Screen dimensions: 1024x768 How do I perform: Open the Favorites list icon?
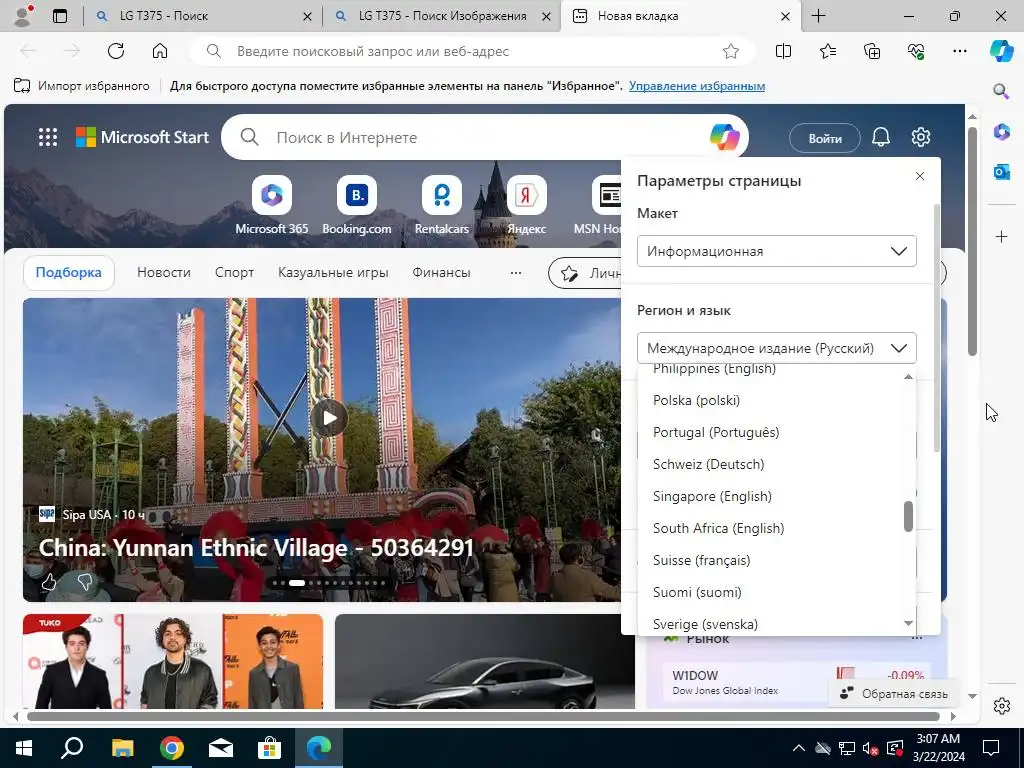827,51
